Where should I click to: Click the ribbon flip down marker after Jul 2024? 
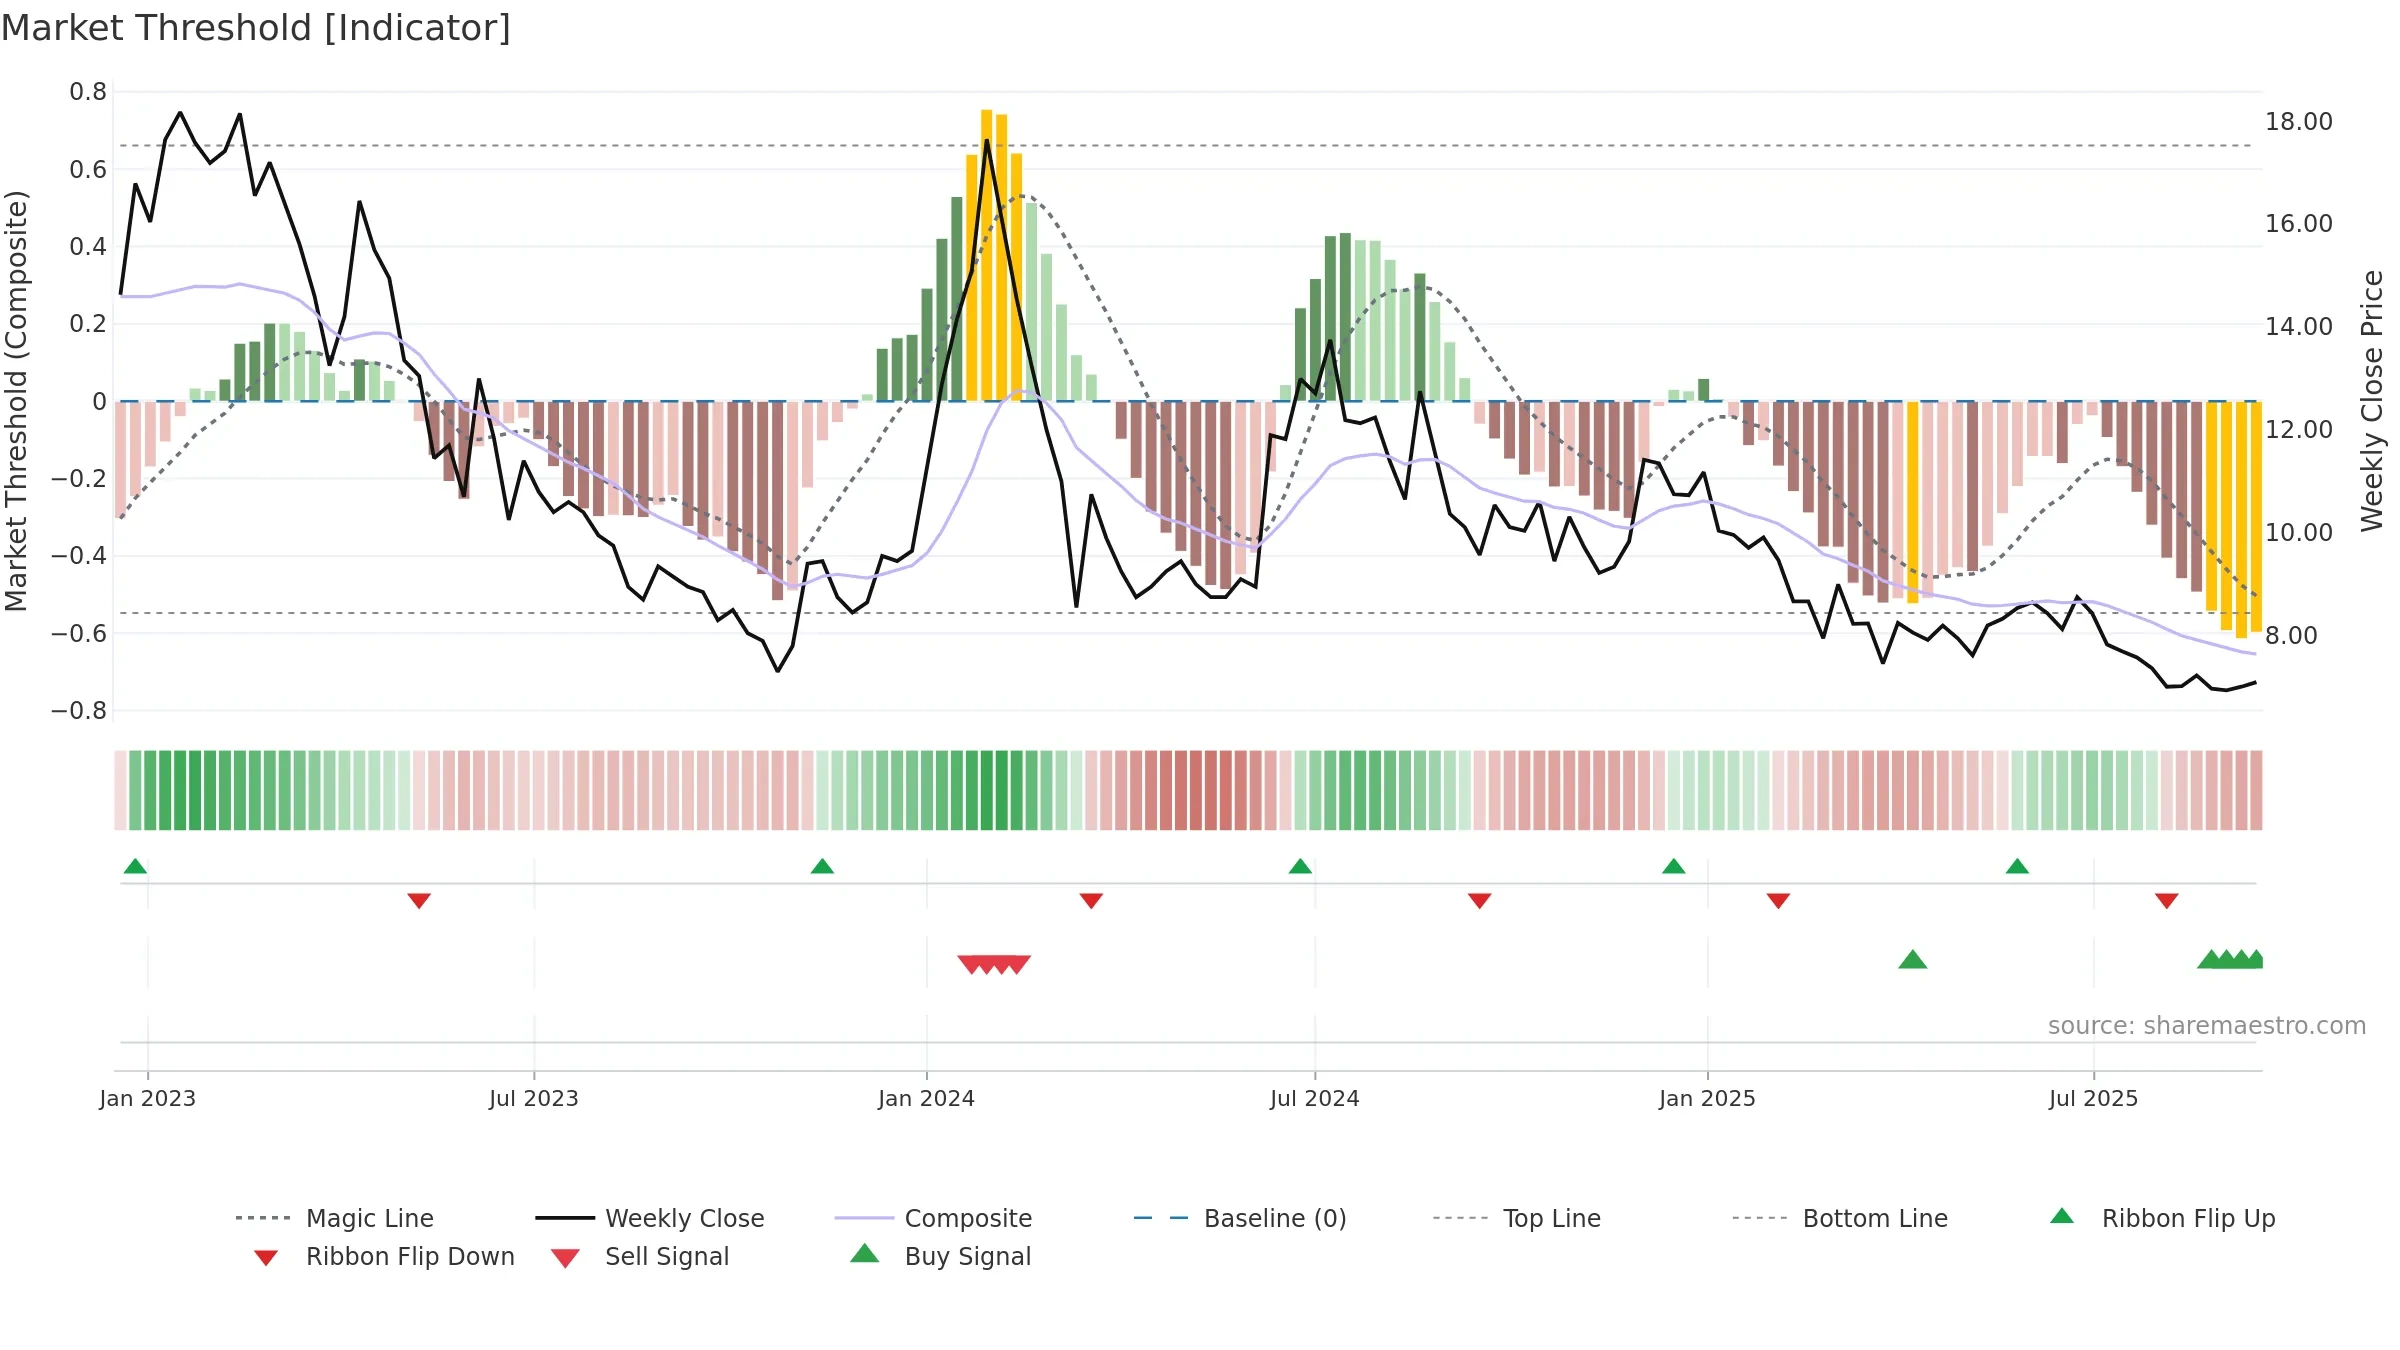(x=1479, y=901)
